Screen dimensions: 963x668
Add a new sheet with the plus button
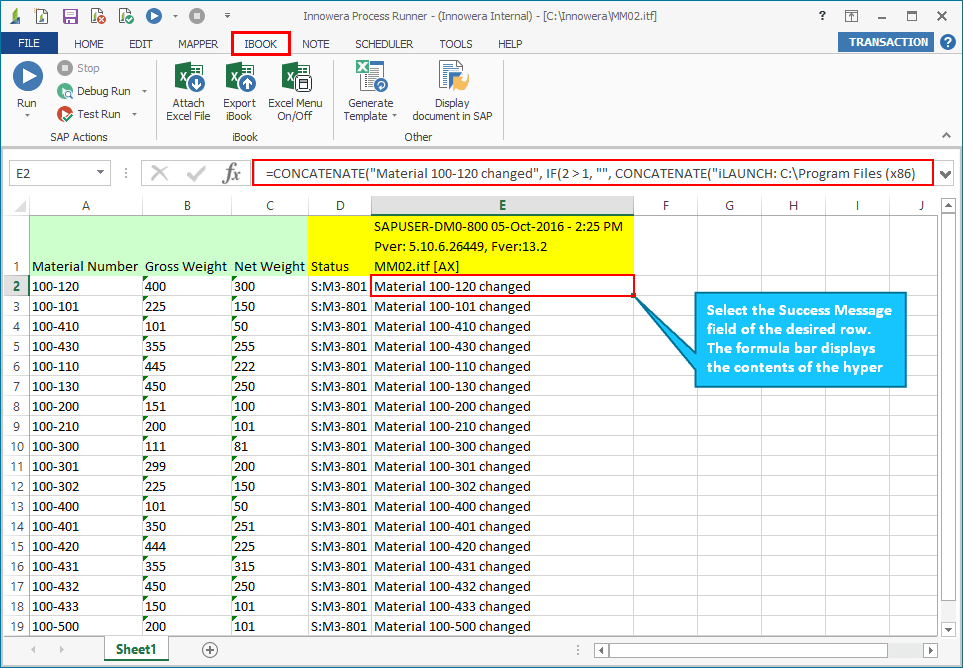pos(209,649)
